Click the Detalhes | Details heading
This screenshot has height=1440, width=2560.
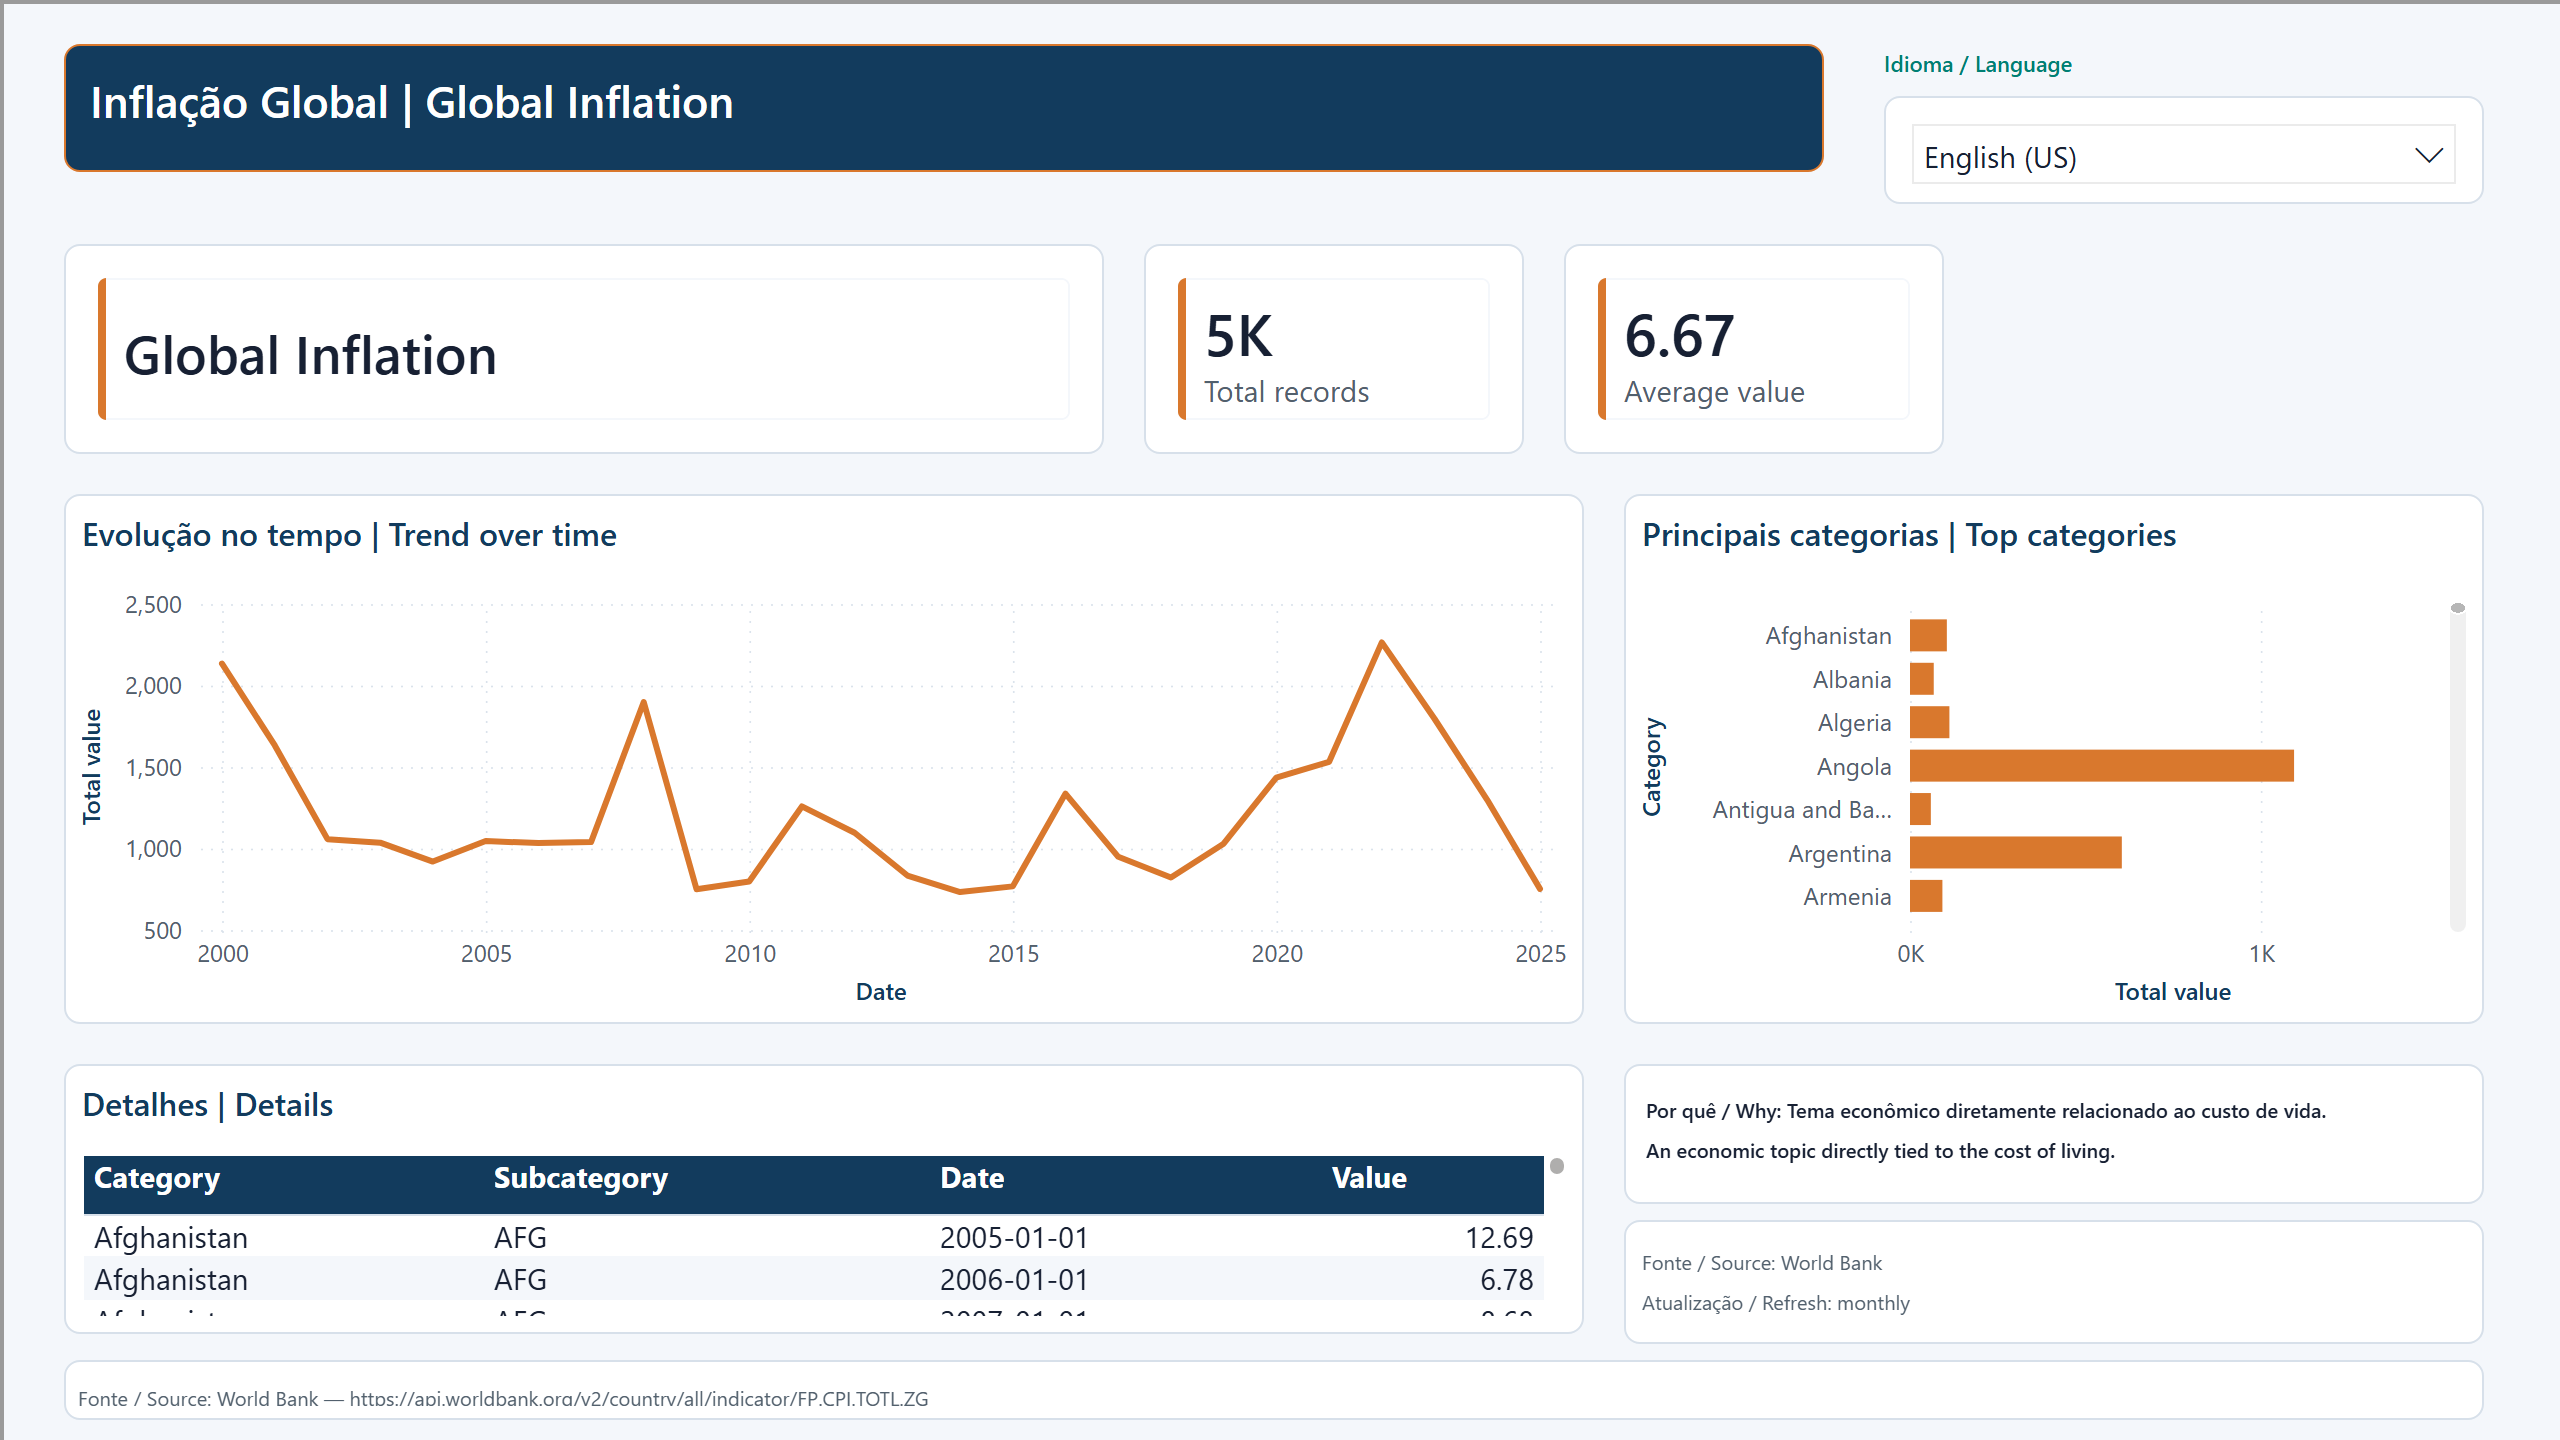(x=208, y=1106)
